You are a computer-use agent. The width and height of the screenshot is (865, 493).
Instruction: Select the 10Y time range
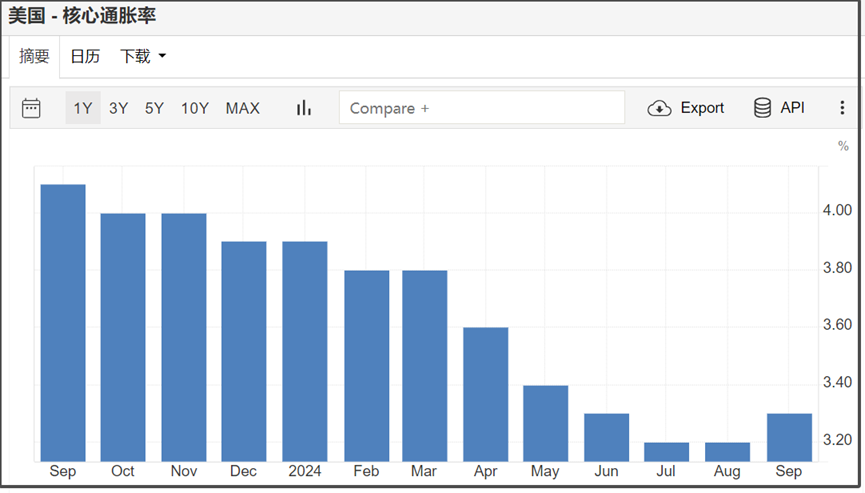195,108
